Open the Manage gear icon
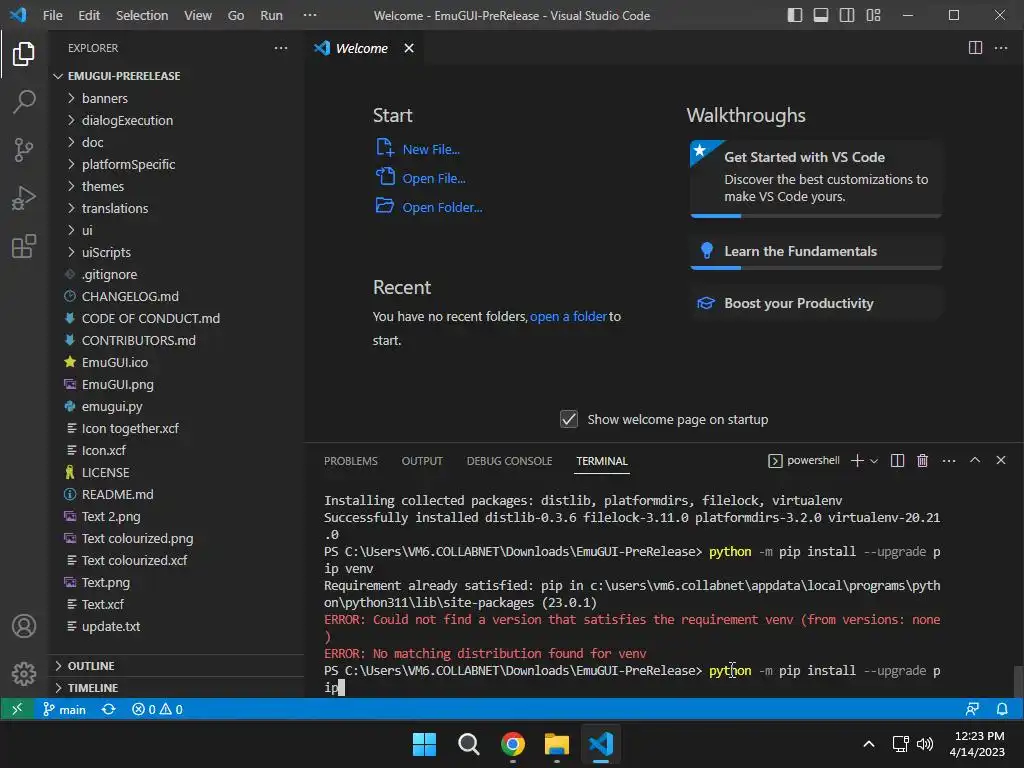Screen dimensions: 1024x768 click(x=24, y=673)
